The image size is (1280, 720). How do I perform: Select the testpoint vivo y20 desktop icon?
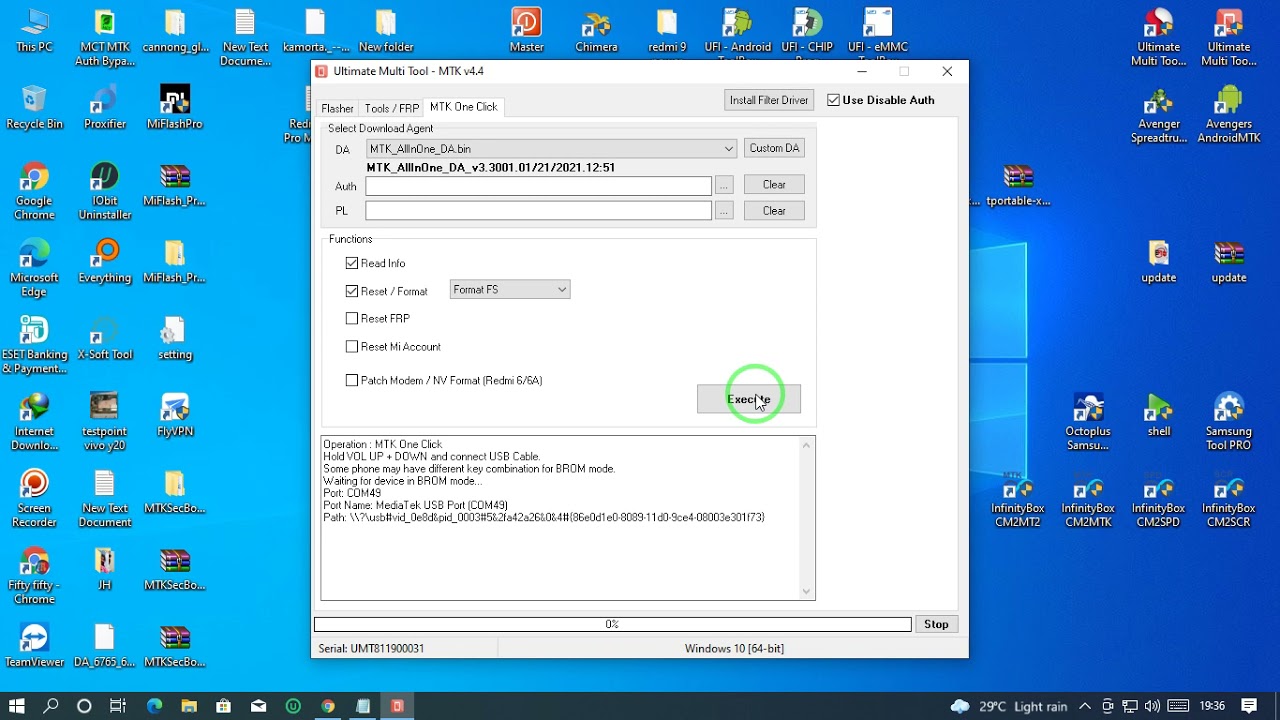104,421
